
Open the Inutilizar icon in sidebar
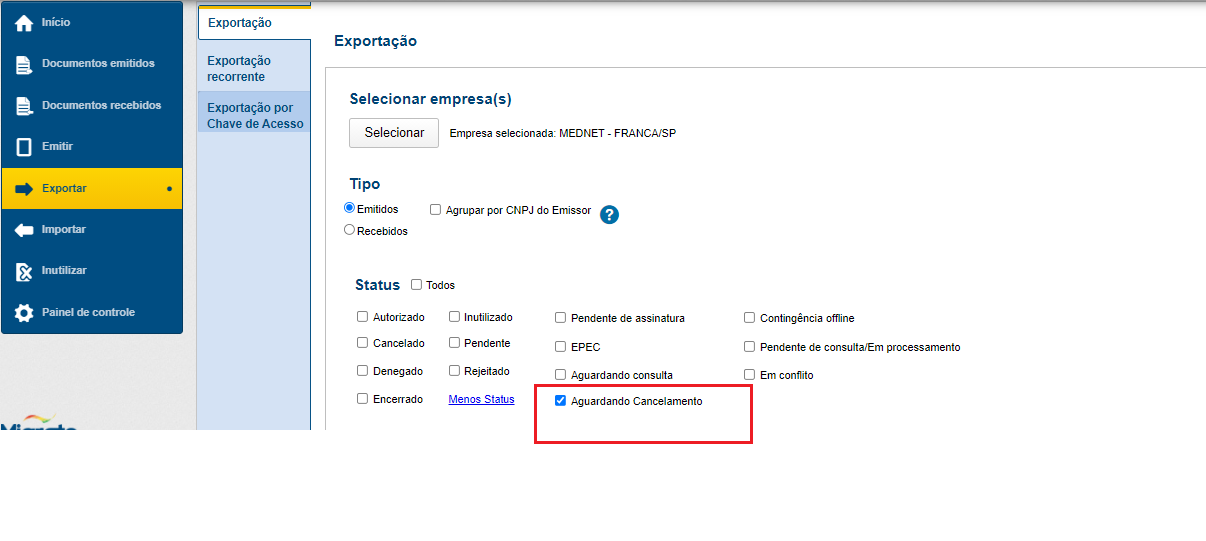pyautogui.click(x=24, y=272)
